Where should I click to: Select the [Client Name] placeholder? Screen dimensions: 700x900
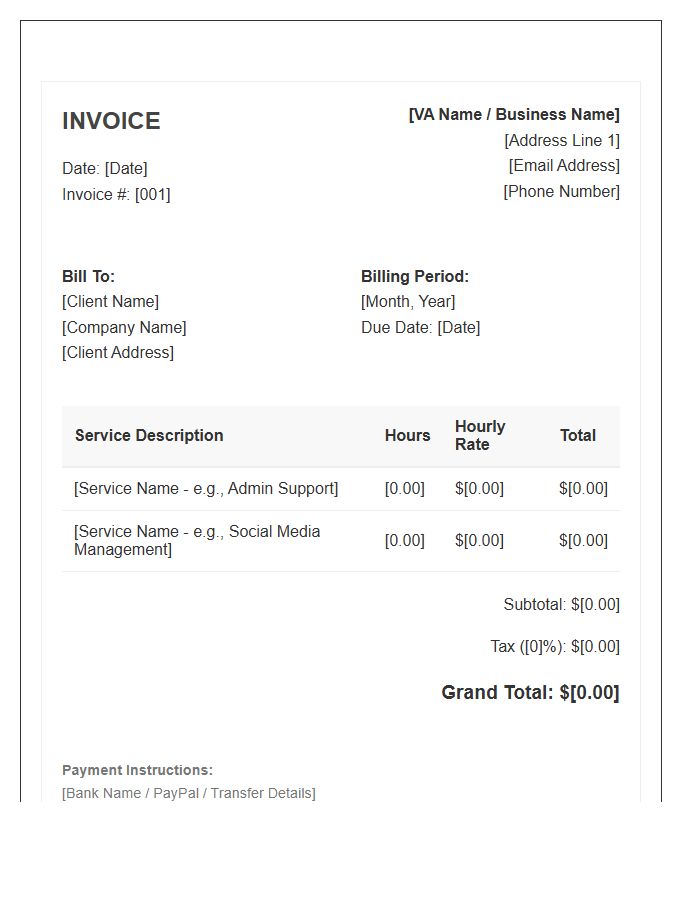pos(111,301)
